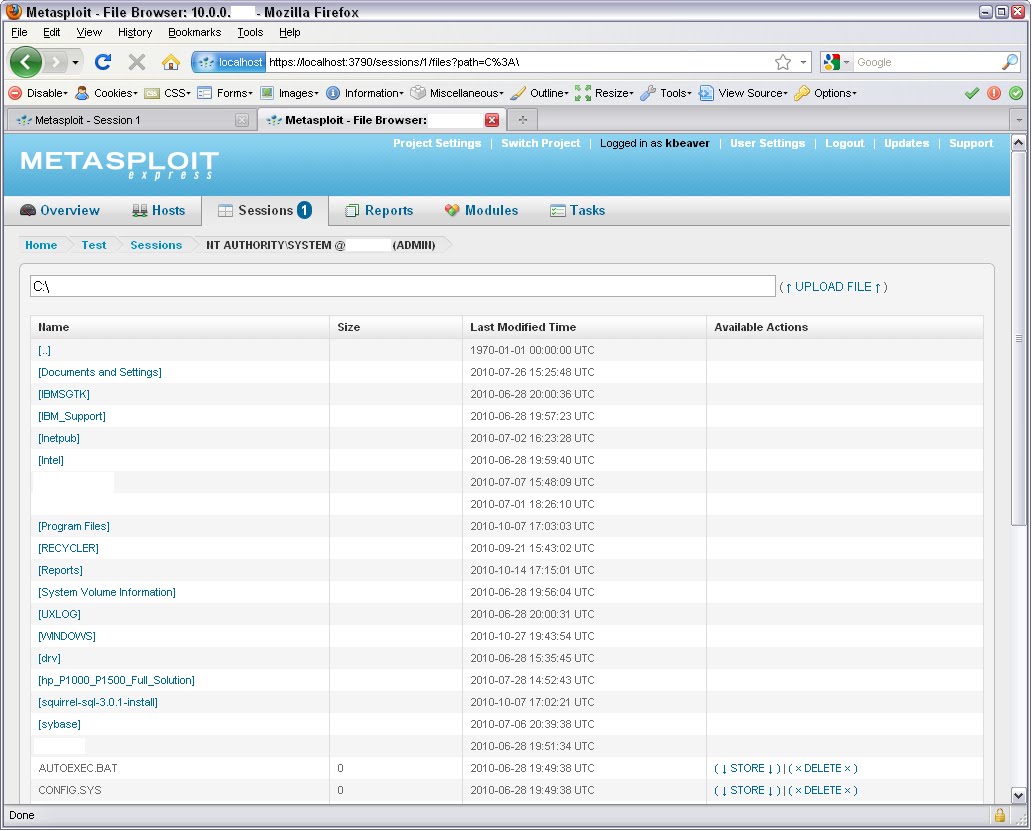Click the Metasploit Express logo
Viewport: 1032px width, 831px height.
point(119,164)
